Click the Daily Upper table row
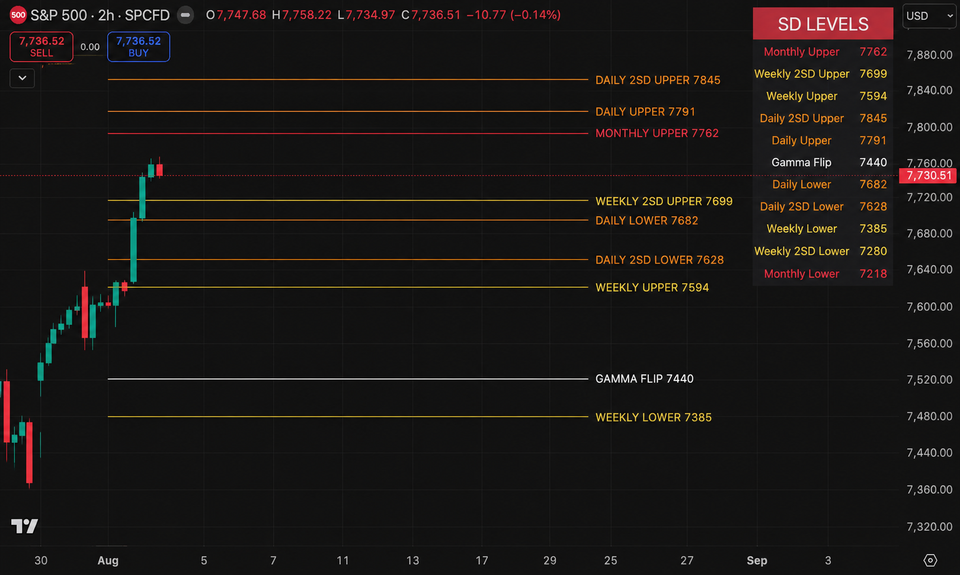Screen dimensions: 960x575 (823, 140)
